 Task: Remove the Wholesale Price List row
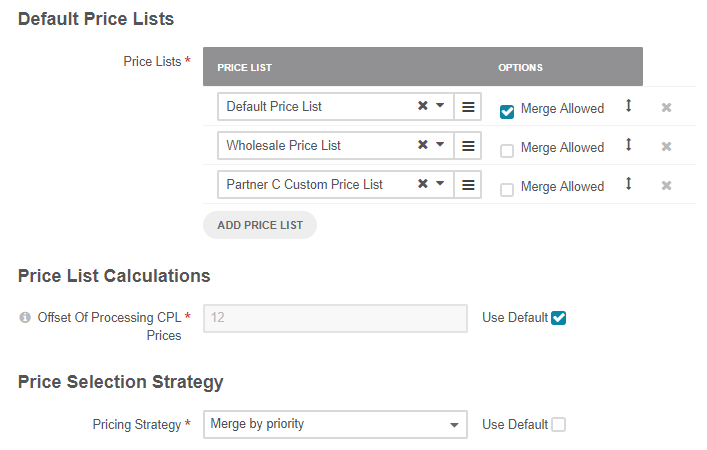666,147
